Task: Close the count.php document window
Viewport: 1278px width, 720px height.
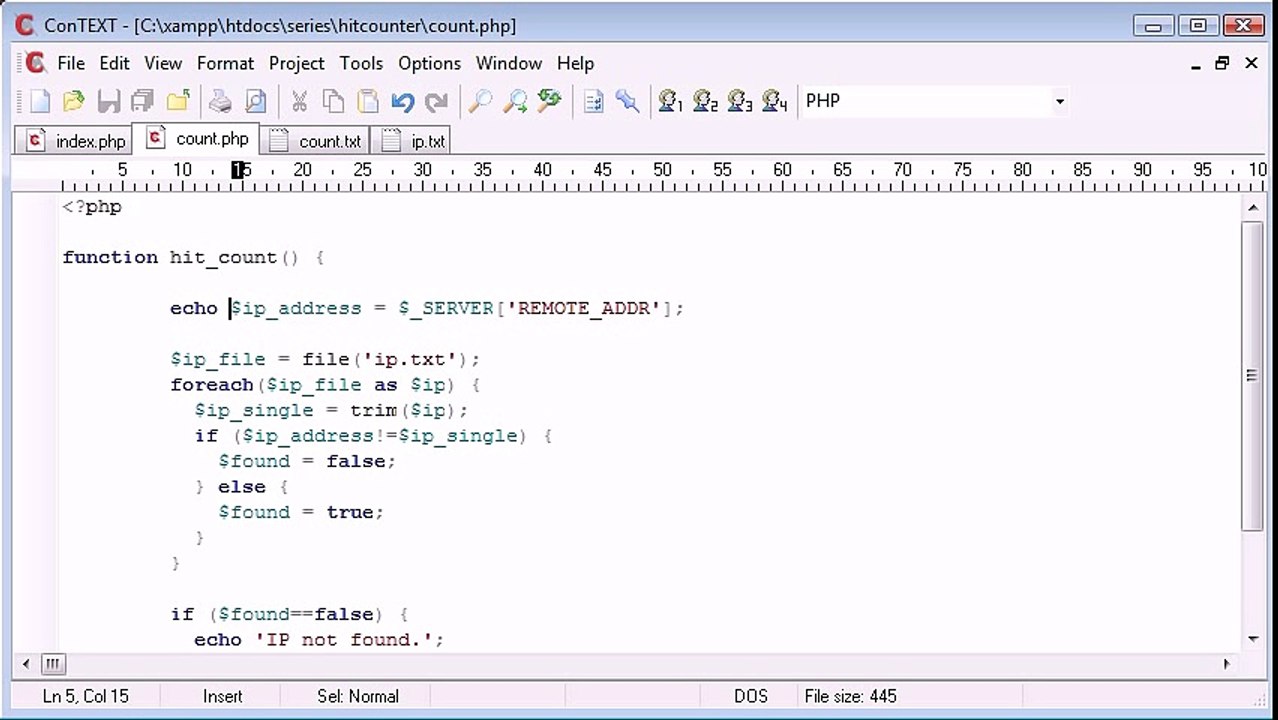Action: (1251, 63)
